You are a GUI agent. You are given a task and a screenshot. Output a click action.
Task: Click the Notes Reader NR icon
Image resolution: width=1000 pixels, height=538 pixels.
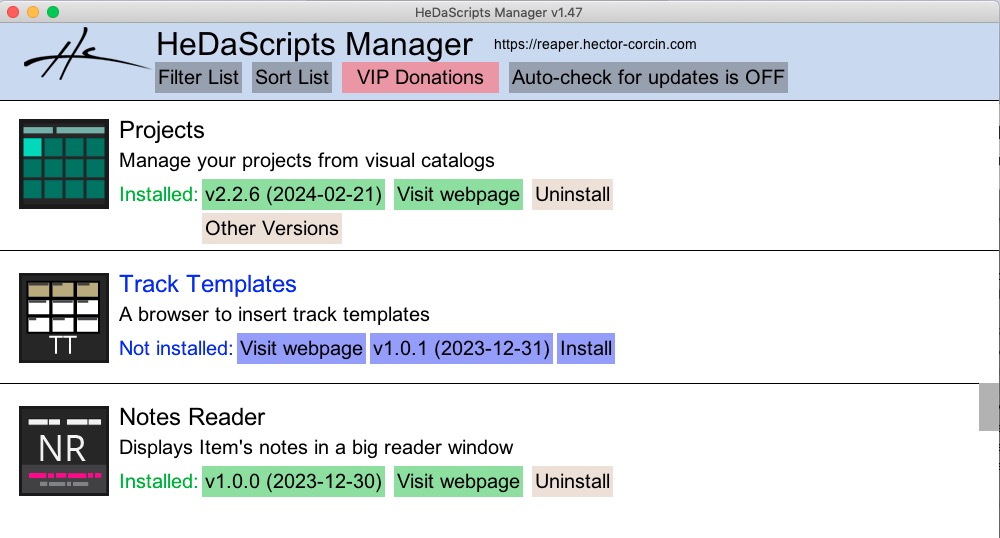(64, 451)
